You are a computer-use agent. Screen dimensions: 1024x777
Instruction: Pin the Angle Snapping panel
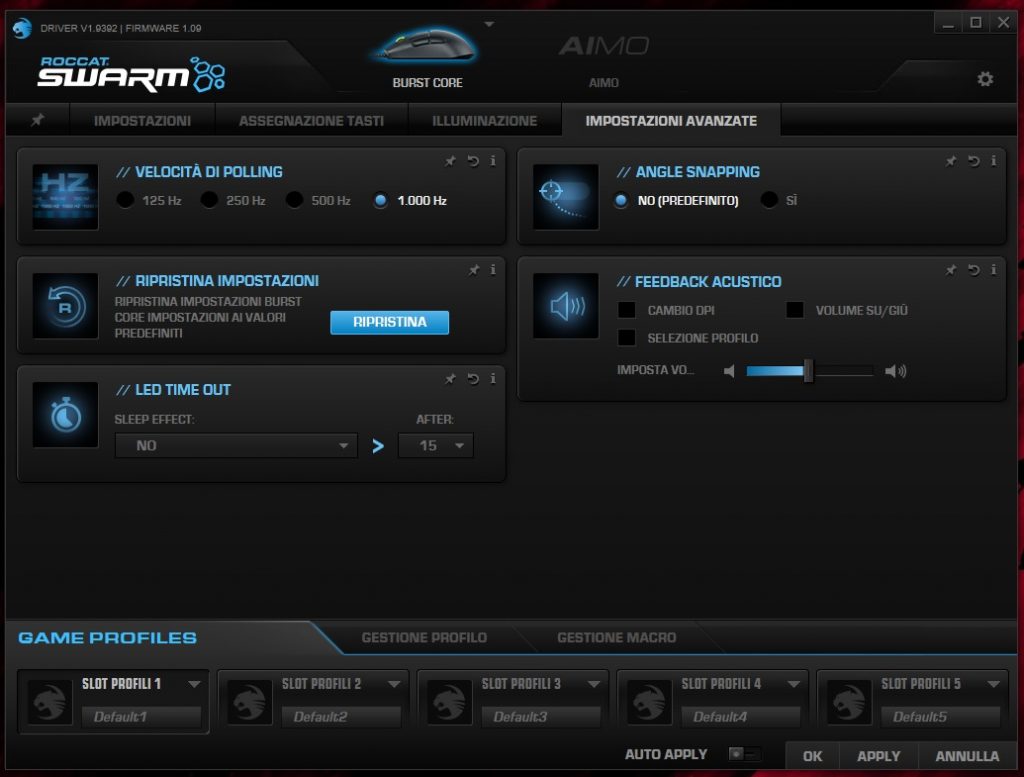(951, 161)
